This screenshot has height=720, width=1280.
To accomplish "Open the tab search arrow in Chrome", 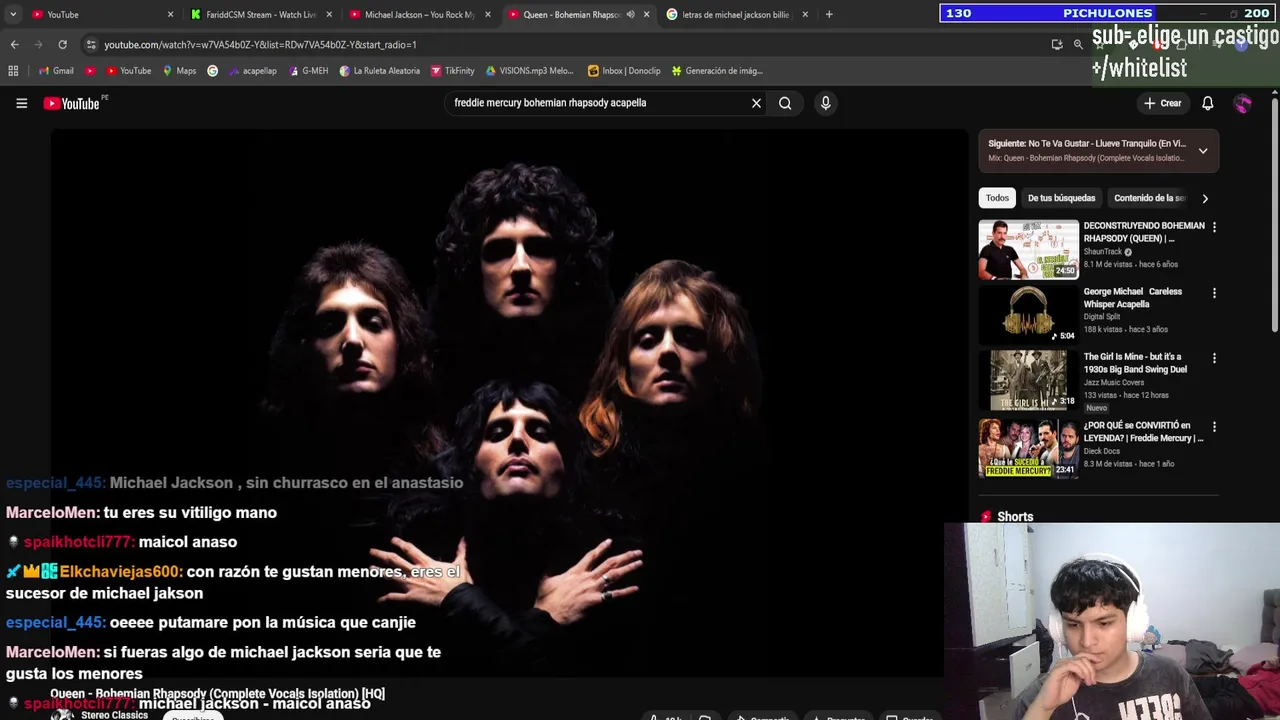I will click(x=12, y=14).
